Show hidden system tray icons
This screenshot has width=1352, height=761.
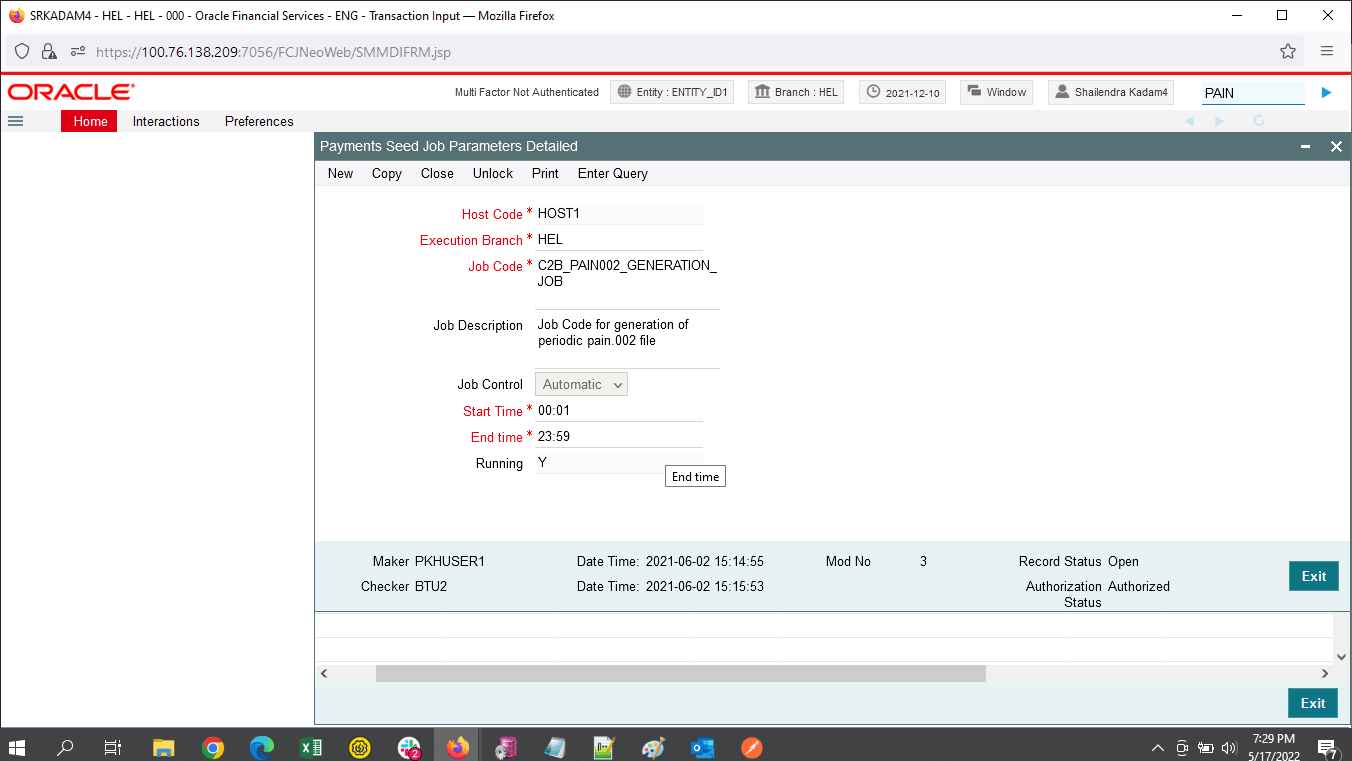tap(1158, 747)
